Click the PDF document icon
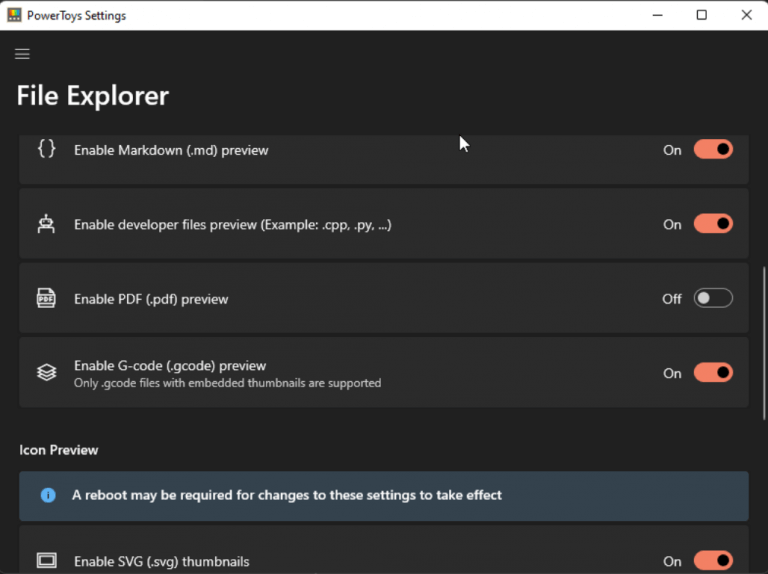The image size is (768, 574). pyautogui.click(x=46, y=298)
